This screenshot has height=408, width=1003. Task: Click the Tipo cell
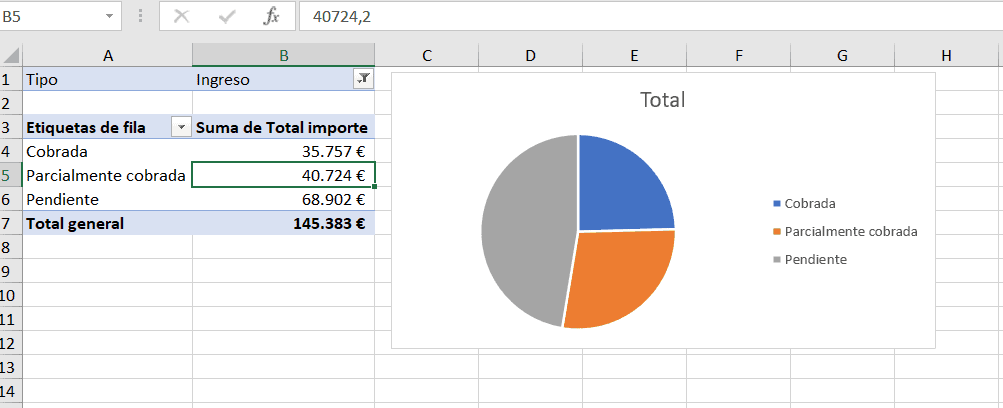107,79
